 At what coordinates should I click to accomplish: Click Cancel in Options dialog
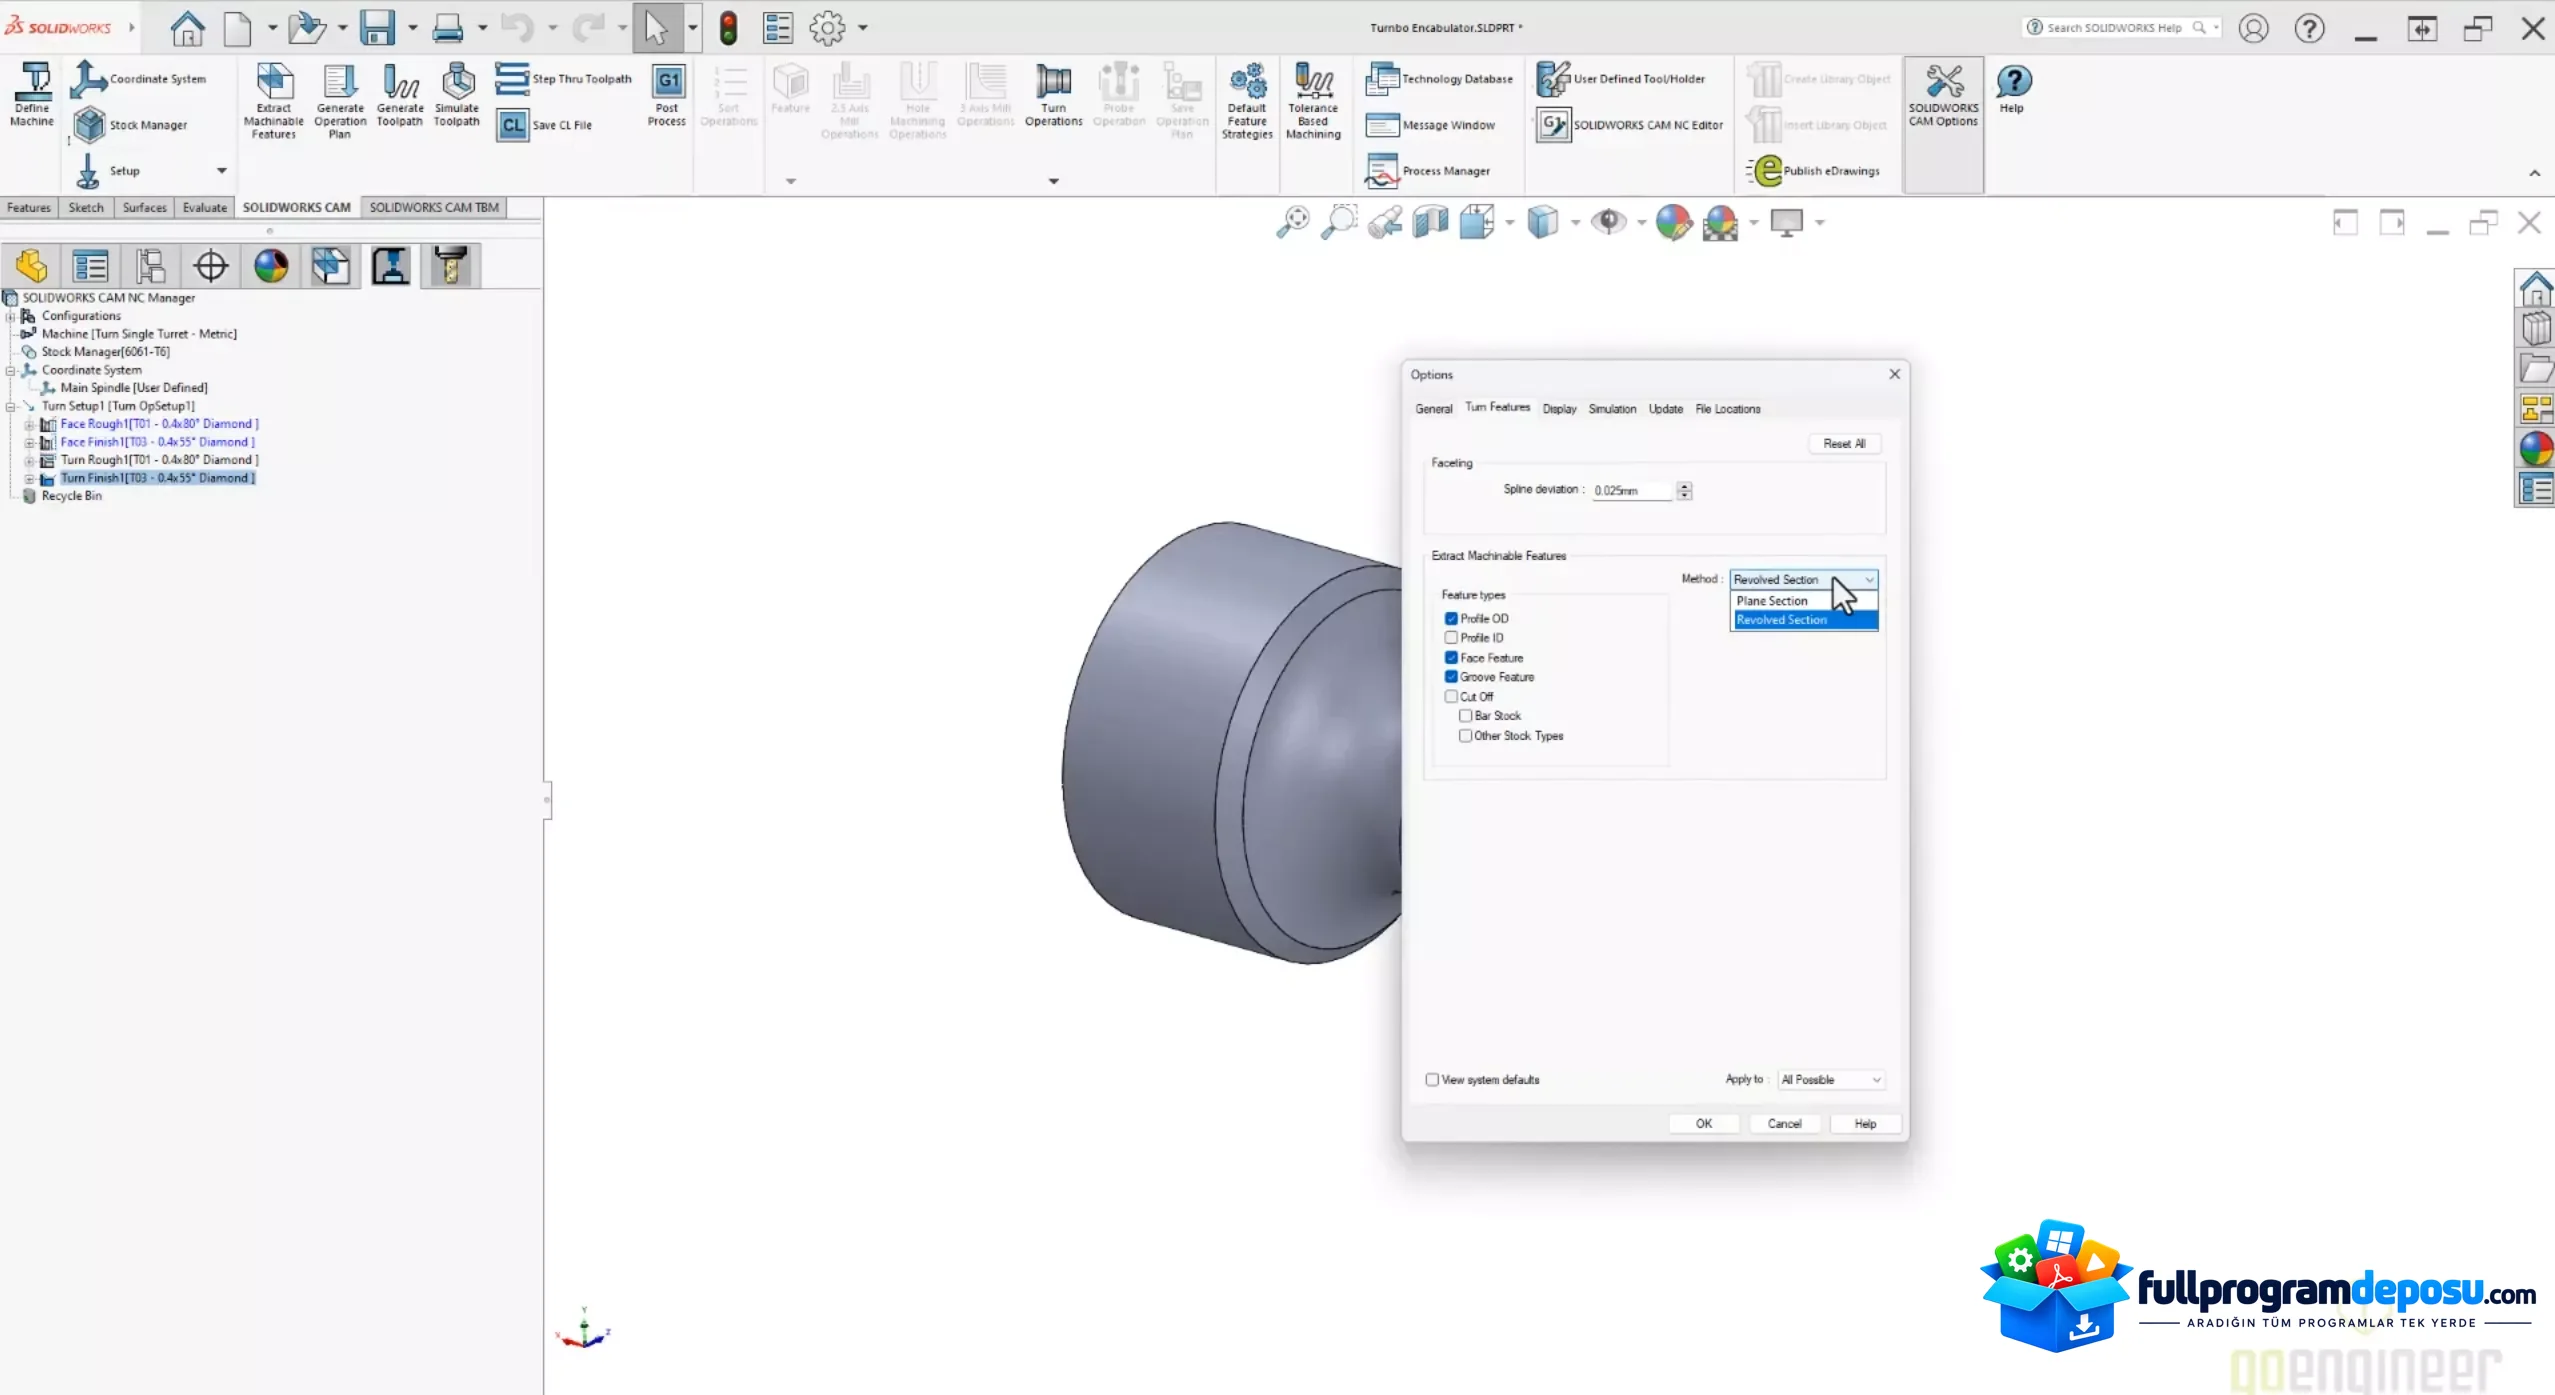[x=1784, y=1124]
